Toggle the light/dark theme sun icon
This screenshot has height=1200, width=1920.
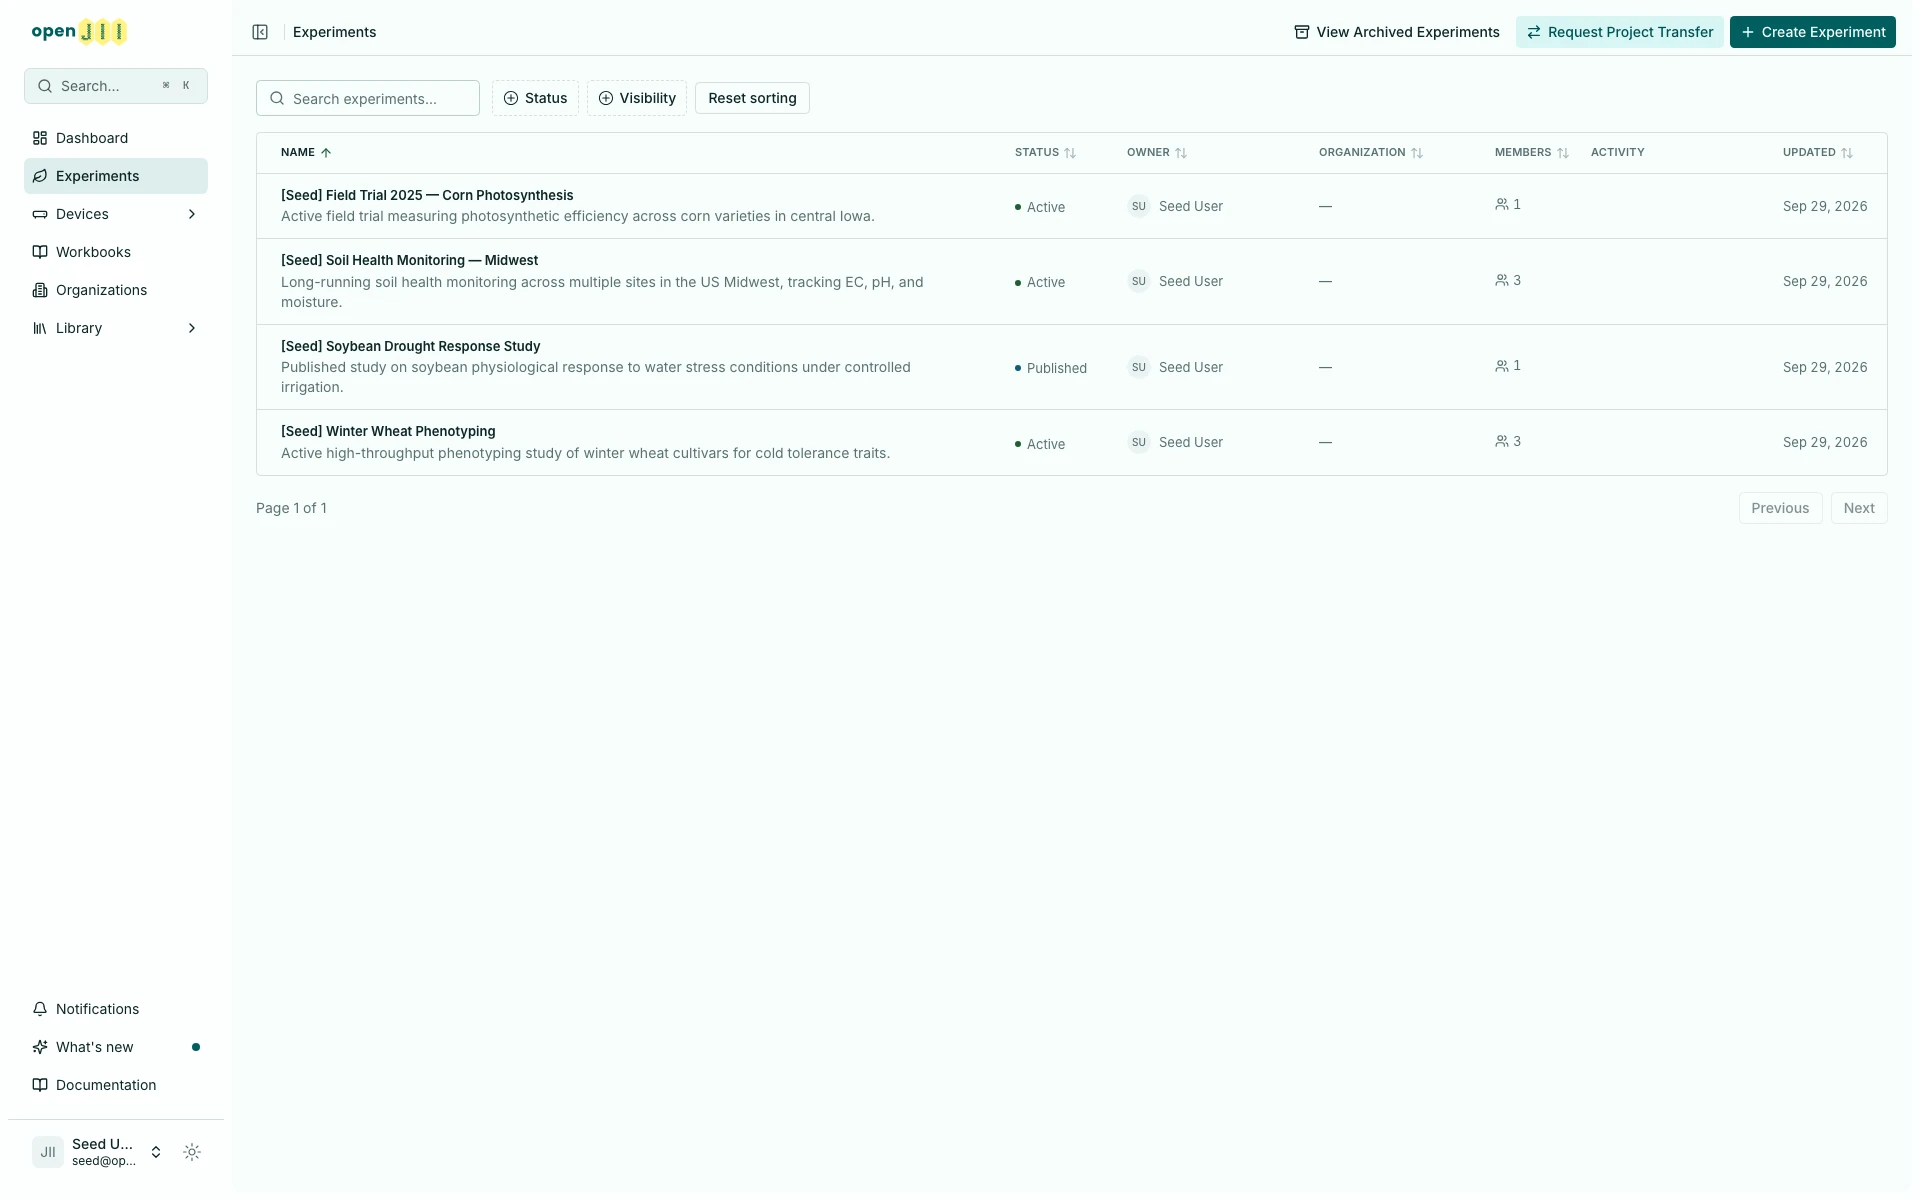[192, 1152]
